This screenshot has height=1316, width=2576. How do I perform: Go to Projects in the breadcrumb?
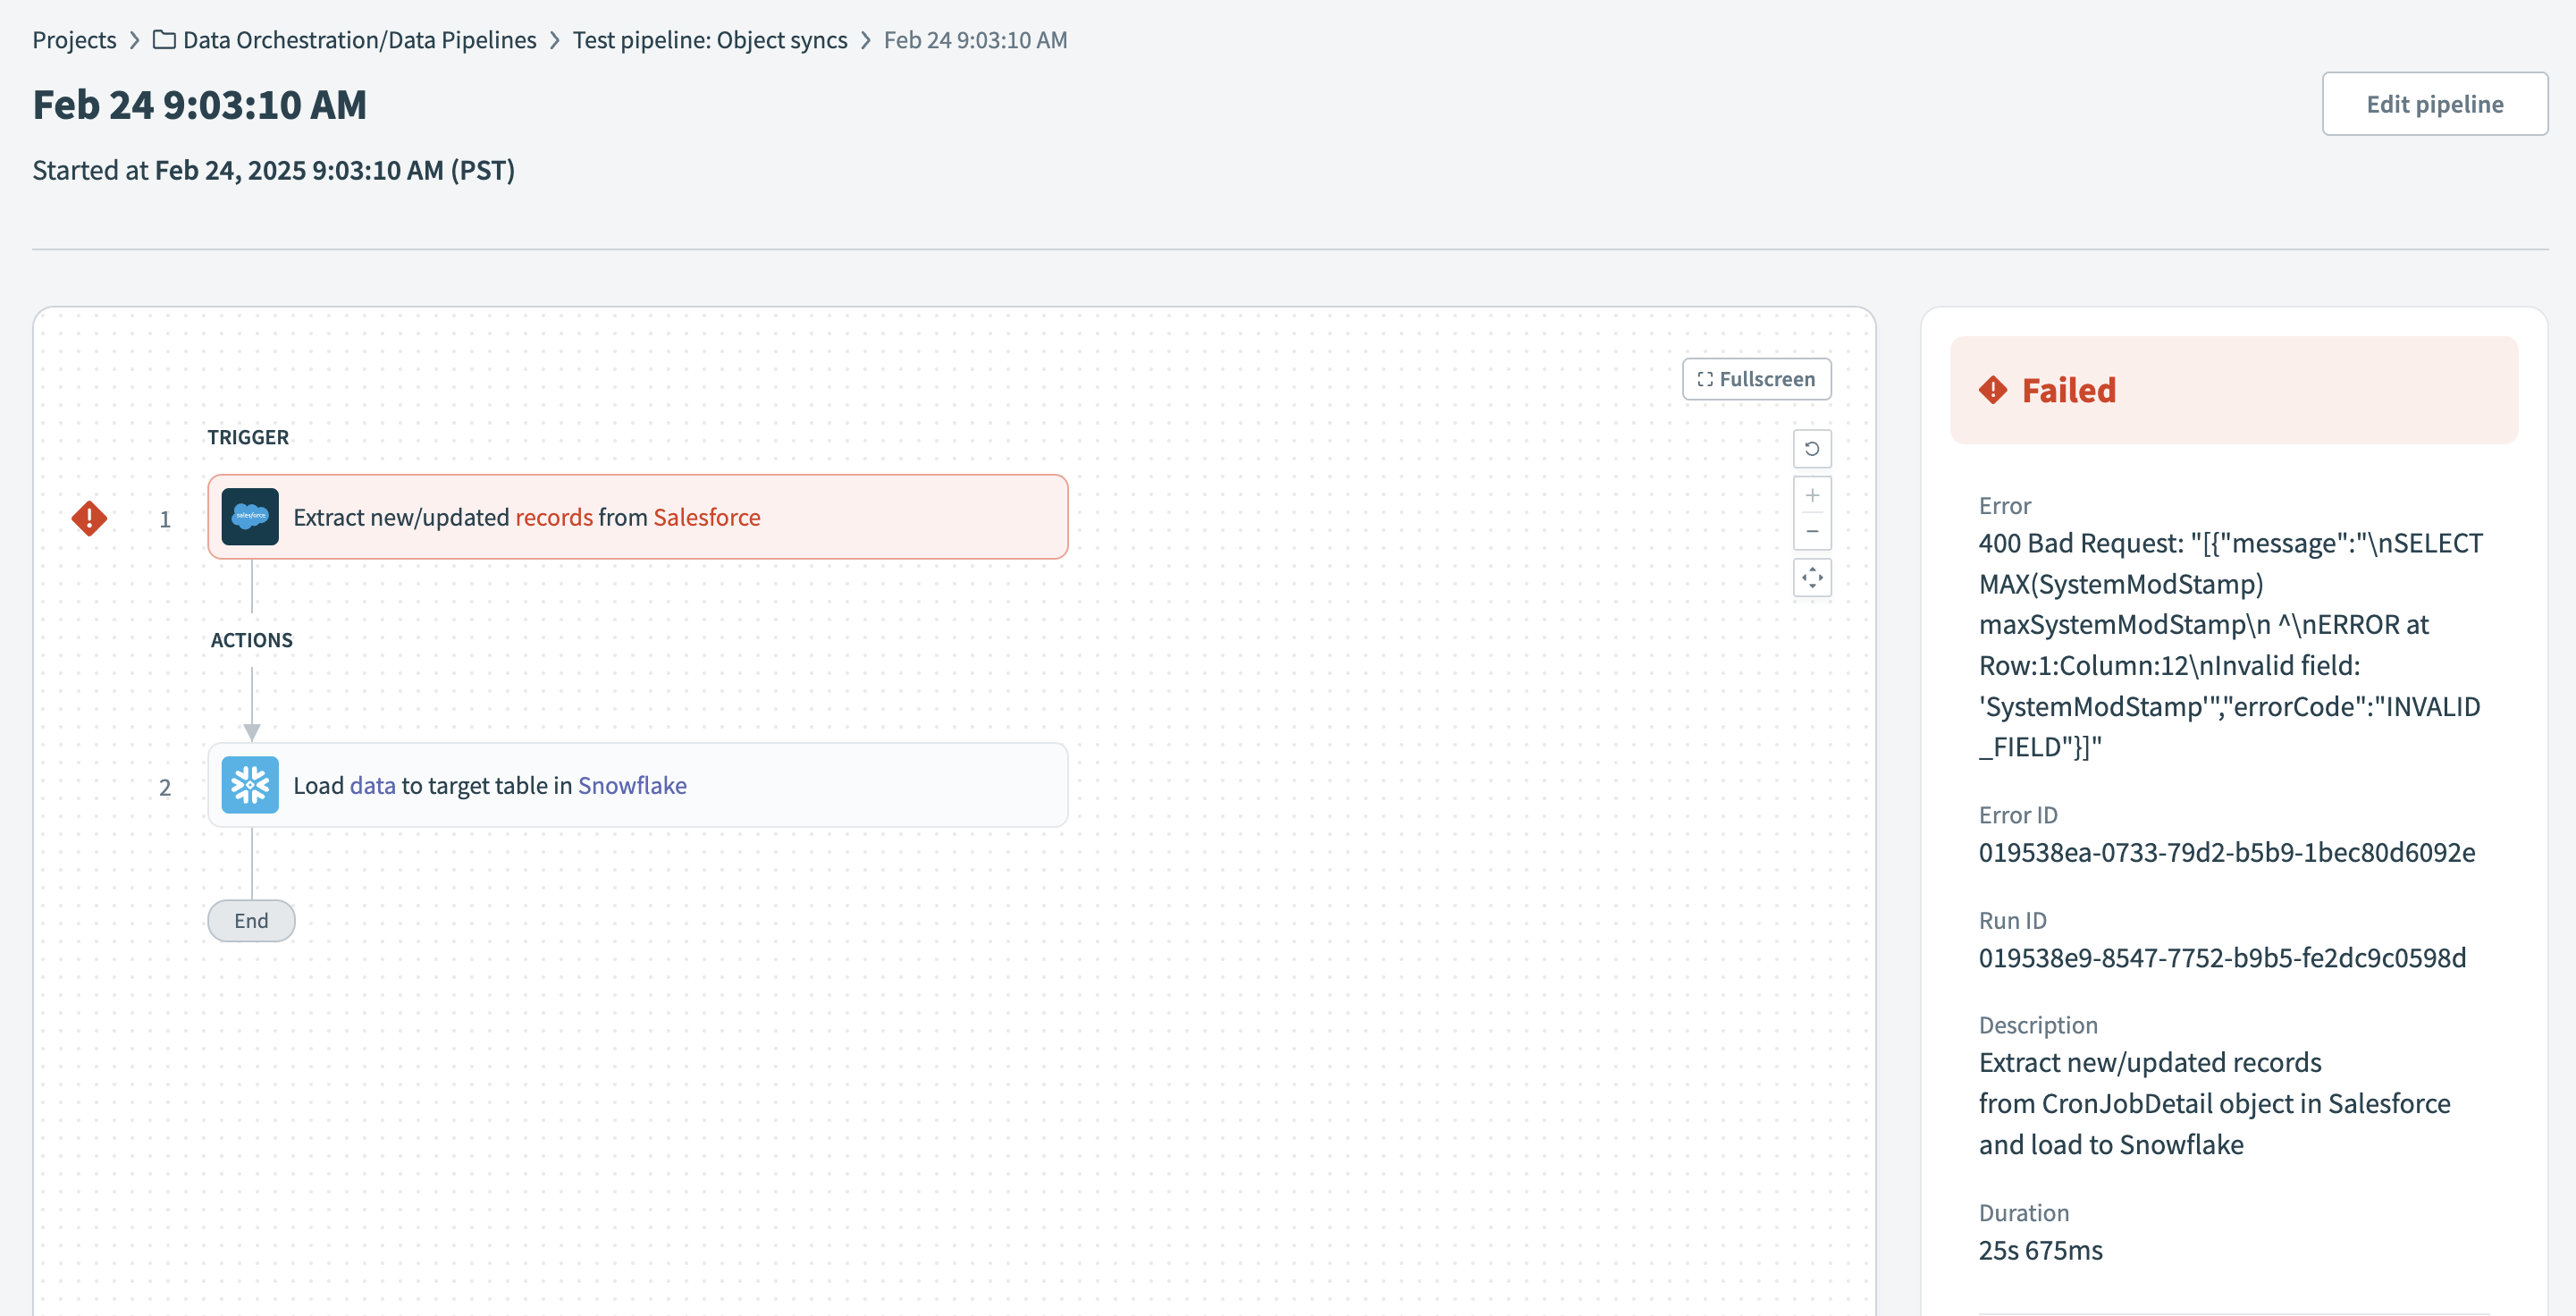tap(74, 40)
